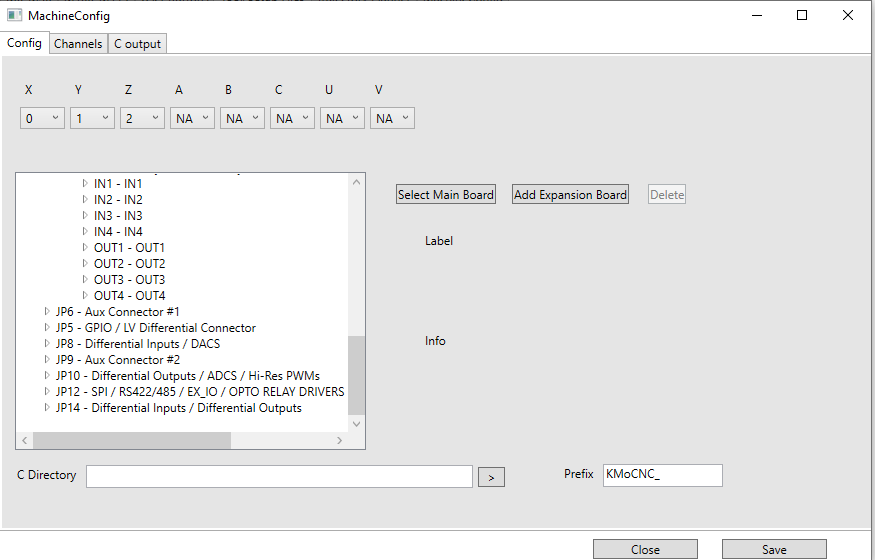This screenshot has height=560, width=875.
Task: Save the machine configuration
Action: point(774,549)
